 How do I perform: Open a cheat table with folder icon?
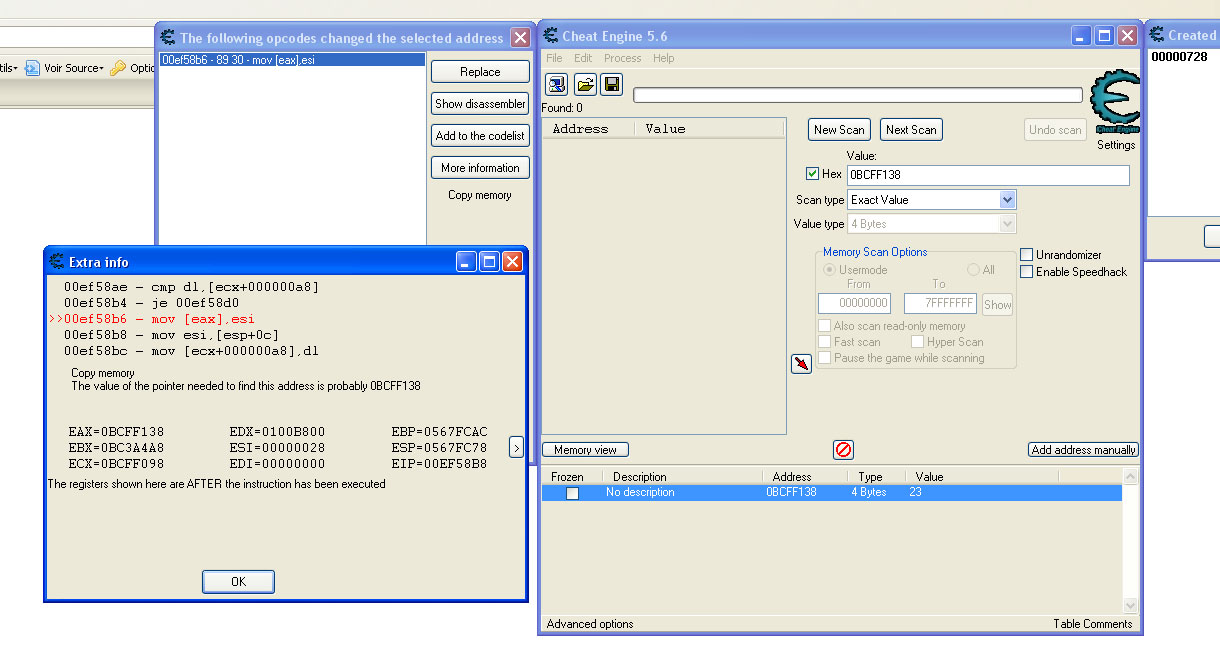(585, 85)
